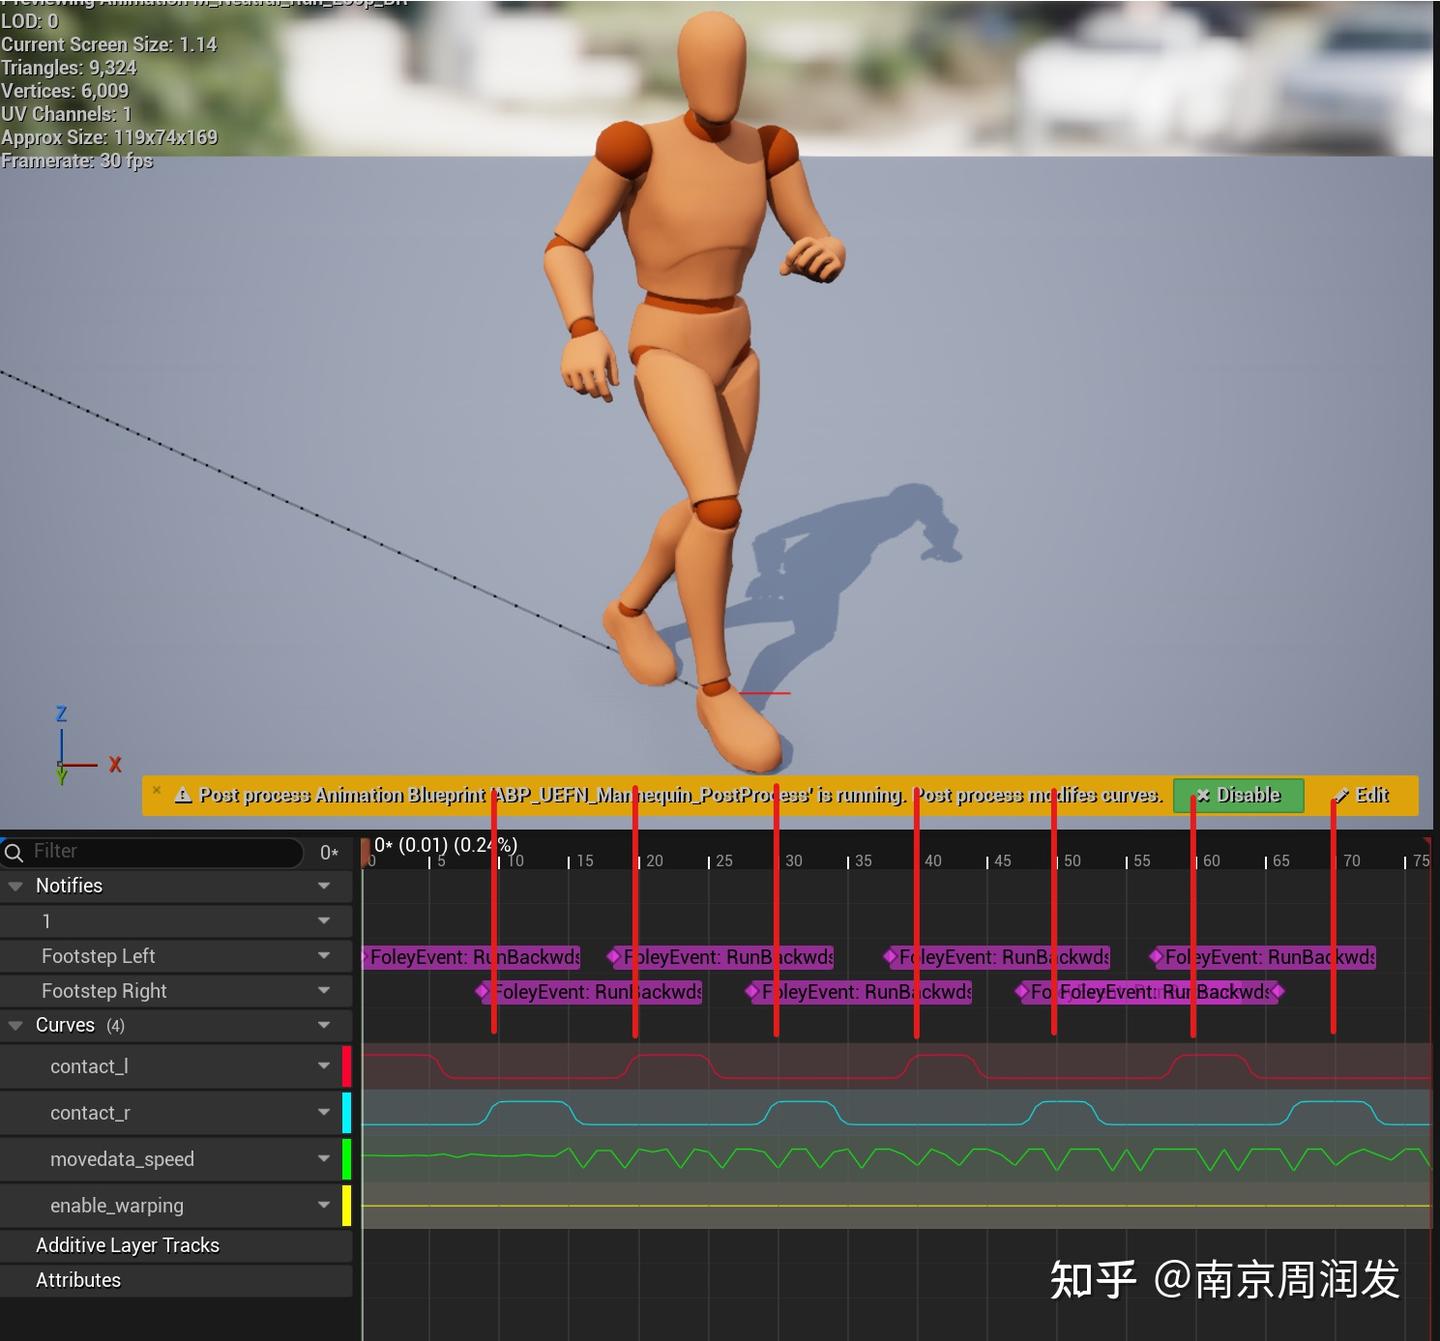Click the 'Vertices: 6,009' viewport stat
Image resolution: width=1440 pixels, height=1341 pixels.
(65, 91)
